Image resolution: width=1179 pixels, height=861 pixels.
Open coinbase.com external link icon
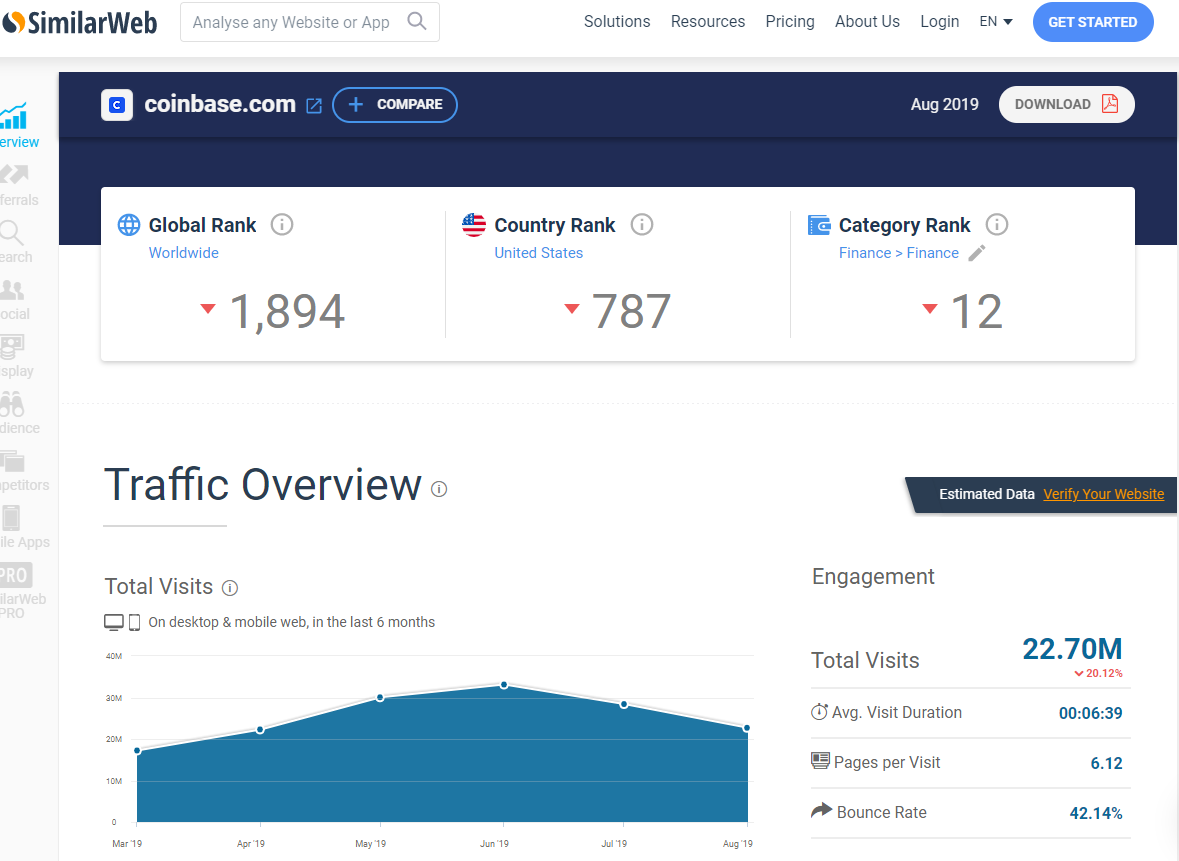point(314,106)
